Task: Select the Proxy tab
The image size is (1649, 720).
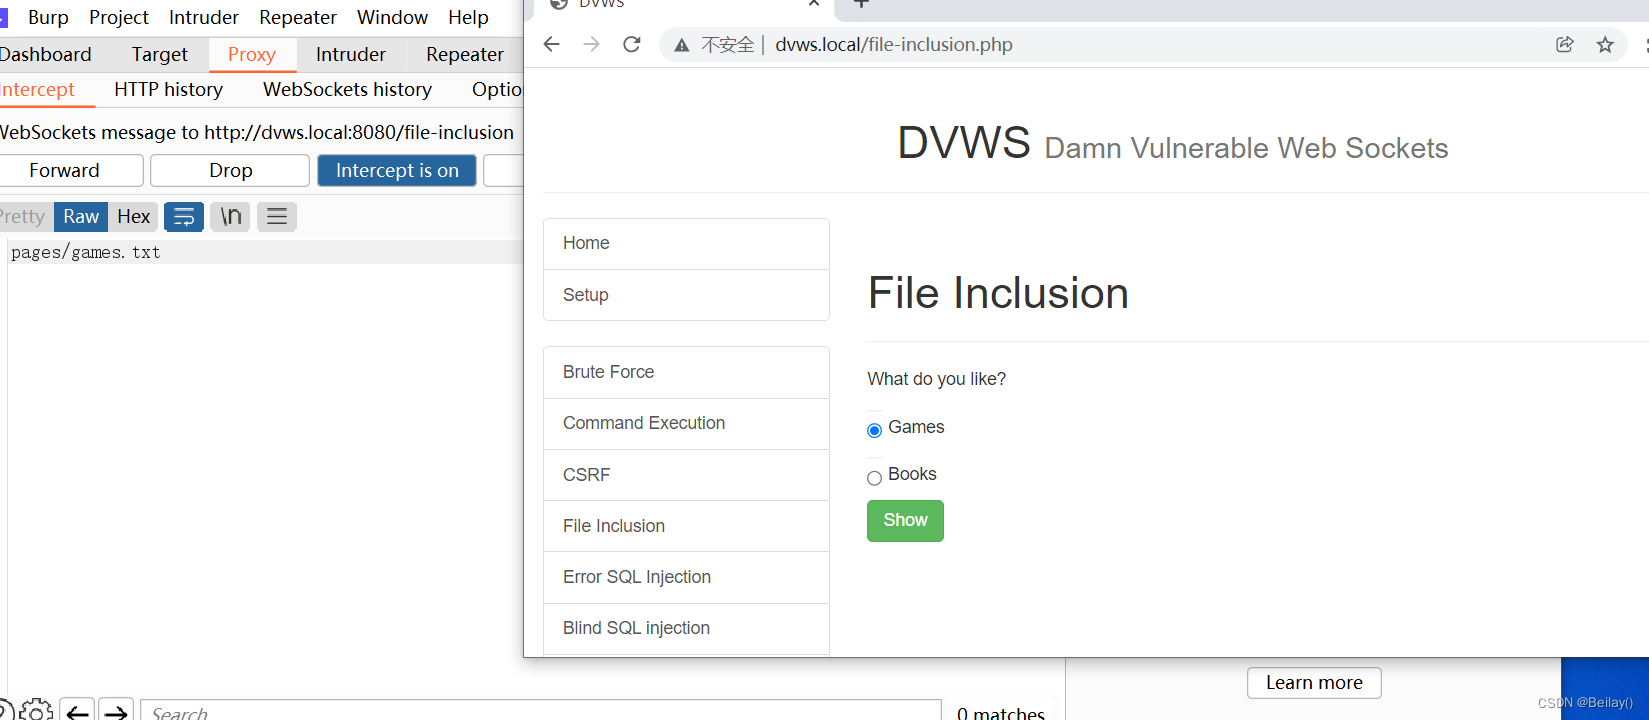Action: [252, 54]
